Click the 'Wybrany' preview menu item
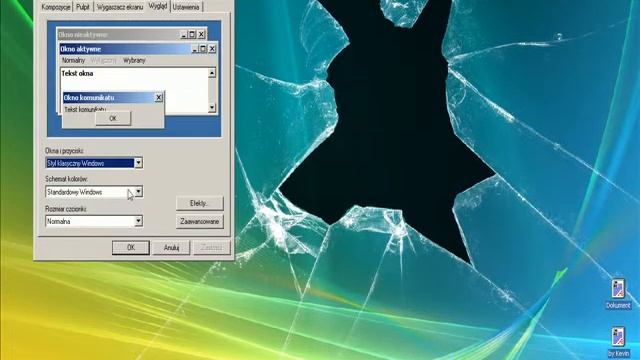The image size is (640, 360). (134, 60)
